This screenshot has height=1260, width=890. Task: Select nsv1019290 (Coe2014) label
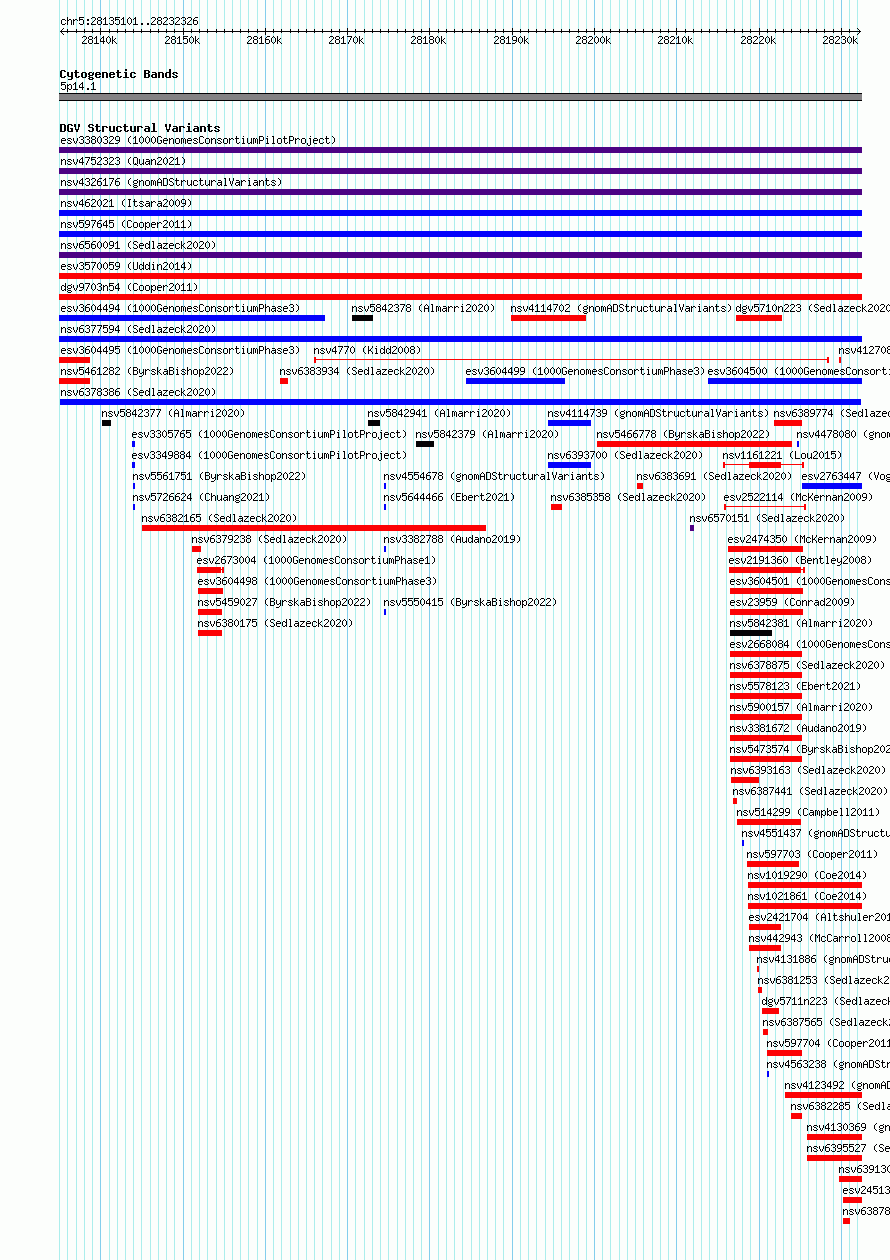(x=808, y=875)
